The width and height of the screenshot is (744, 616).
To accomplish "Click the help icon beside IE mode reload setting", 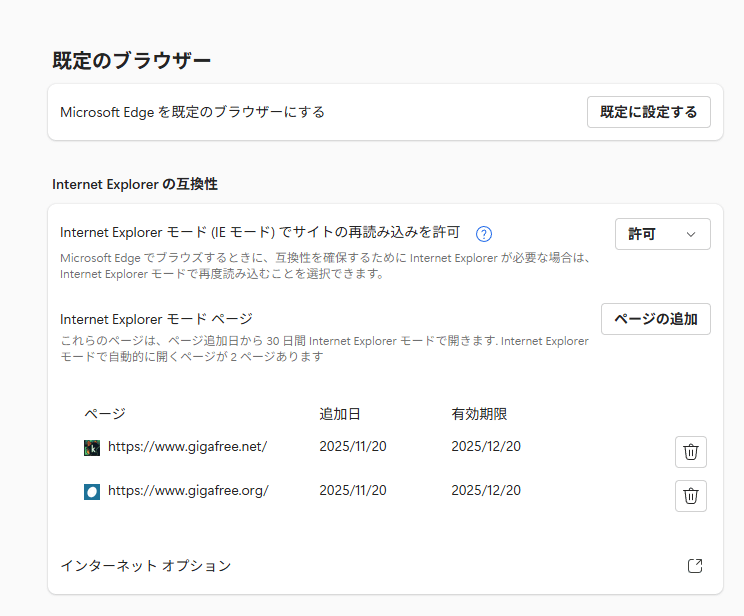I will 484,234.
